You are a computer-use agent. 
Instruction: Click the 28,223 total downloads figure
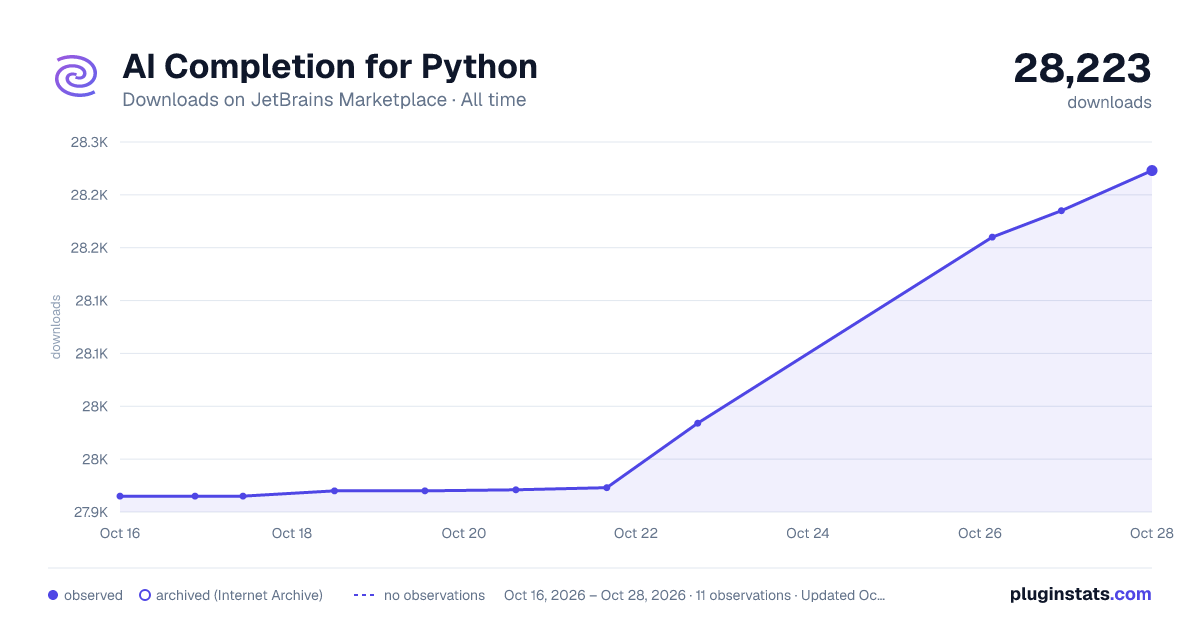(1082, 68)
